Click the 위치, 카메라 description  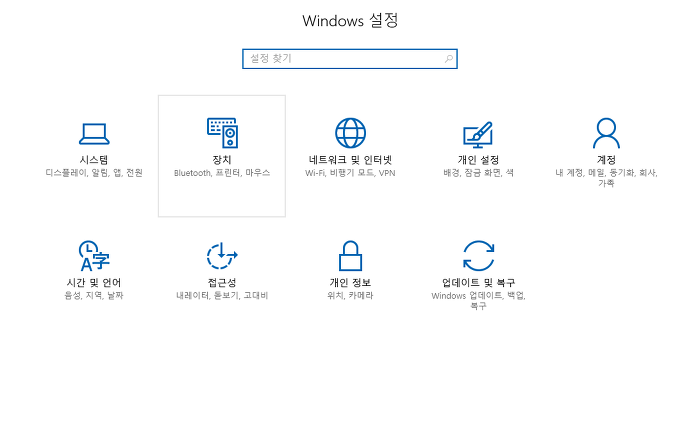tap(350, 295)
